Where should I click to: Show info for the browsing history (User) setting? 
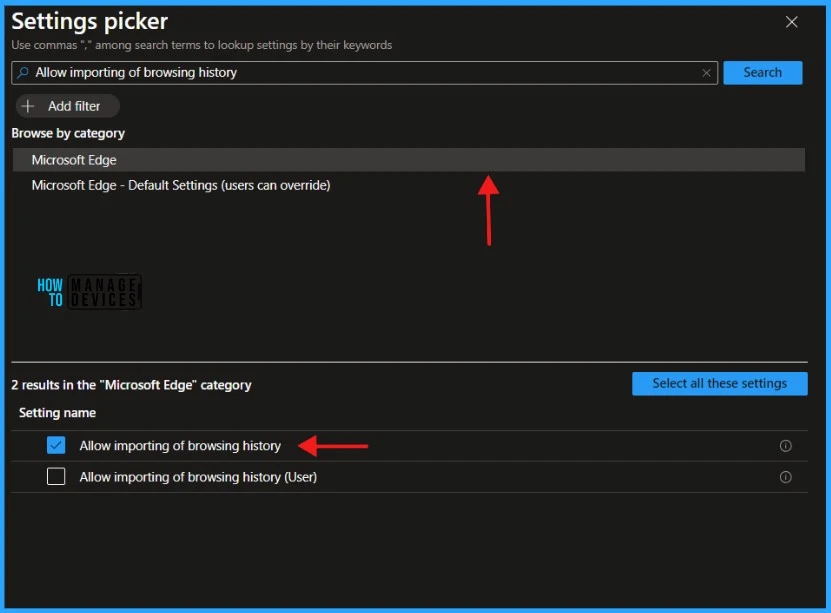785,477
